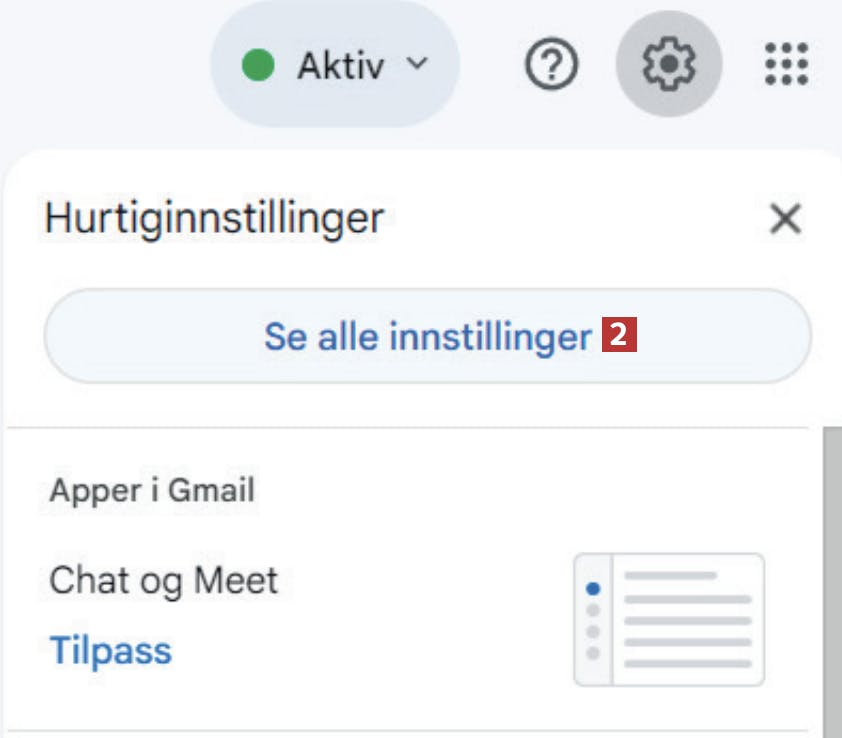Screen dimensions: 842x738
Task: Click the gray lines in layout preview
Action: [x=687, y=620]
